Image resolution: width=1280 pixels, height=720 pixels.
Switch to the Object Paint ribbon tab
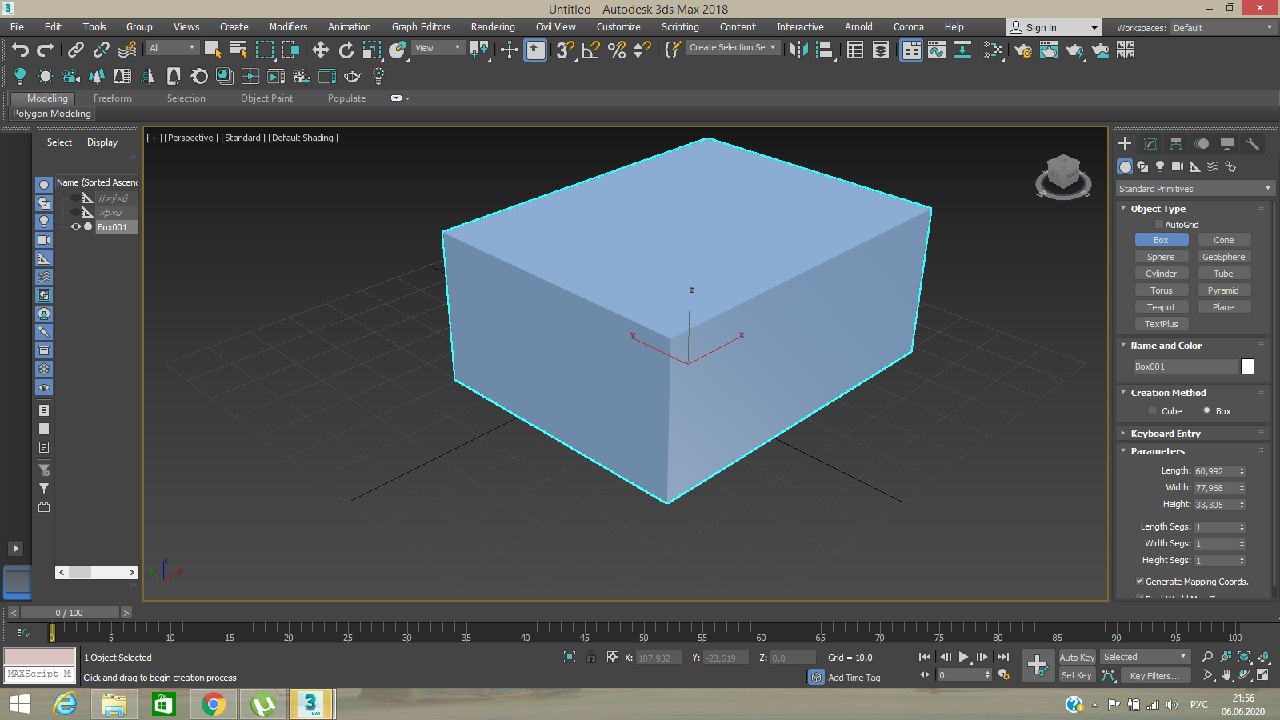[267, 98]
